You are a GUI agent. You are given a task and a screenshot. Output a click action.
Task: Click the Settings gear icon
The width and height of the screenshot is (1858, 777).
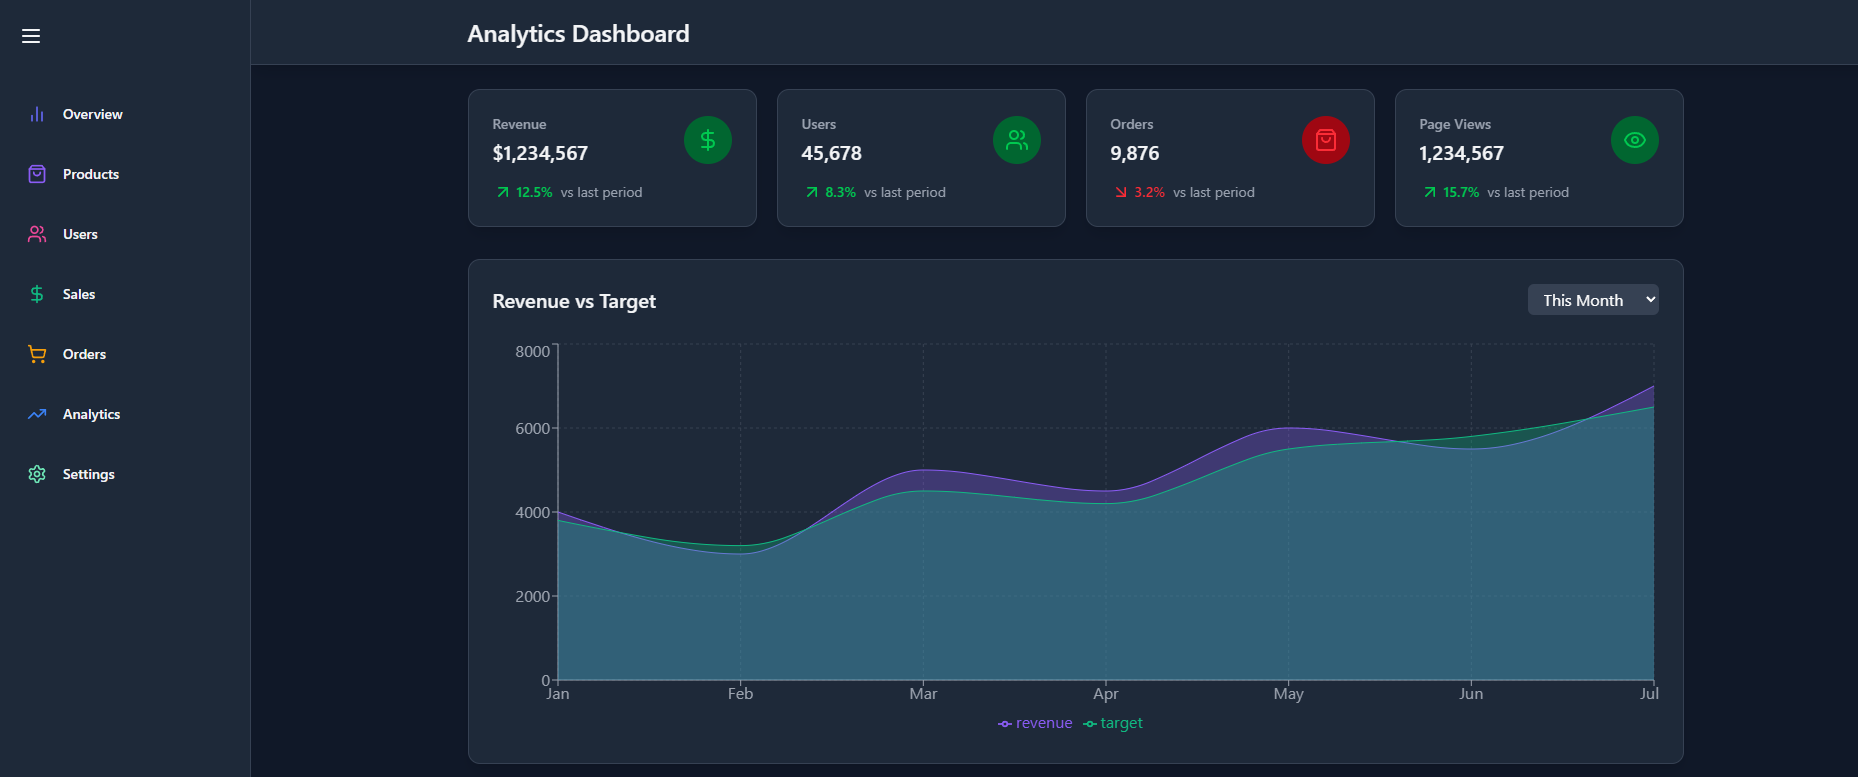(x=37, y=474)
